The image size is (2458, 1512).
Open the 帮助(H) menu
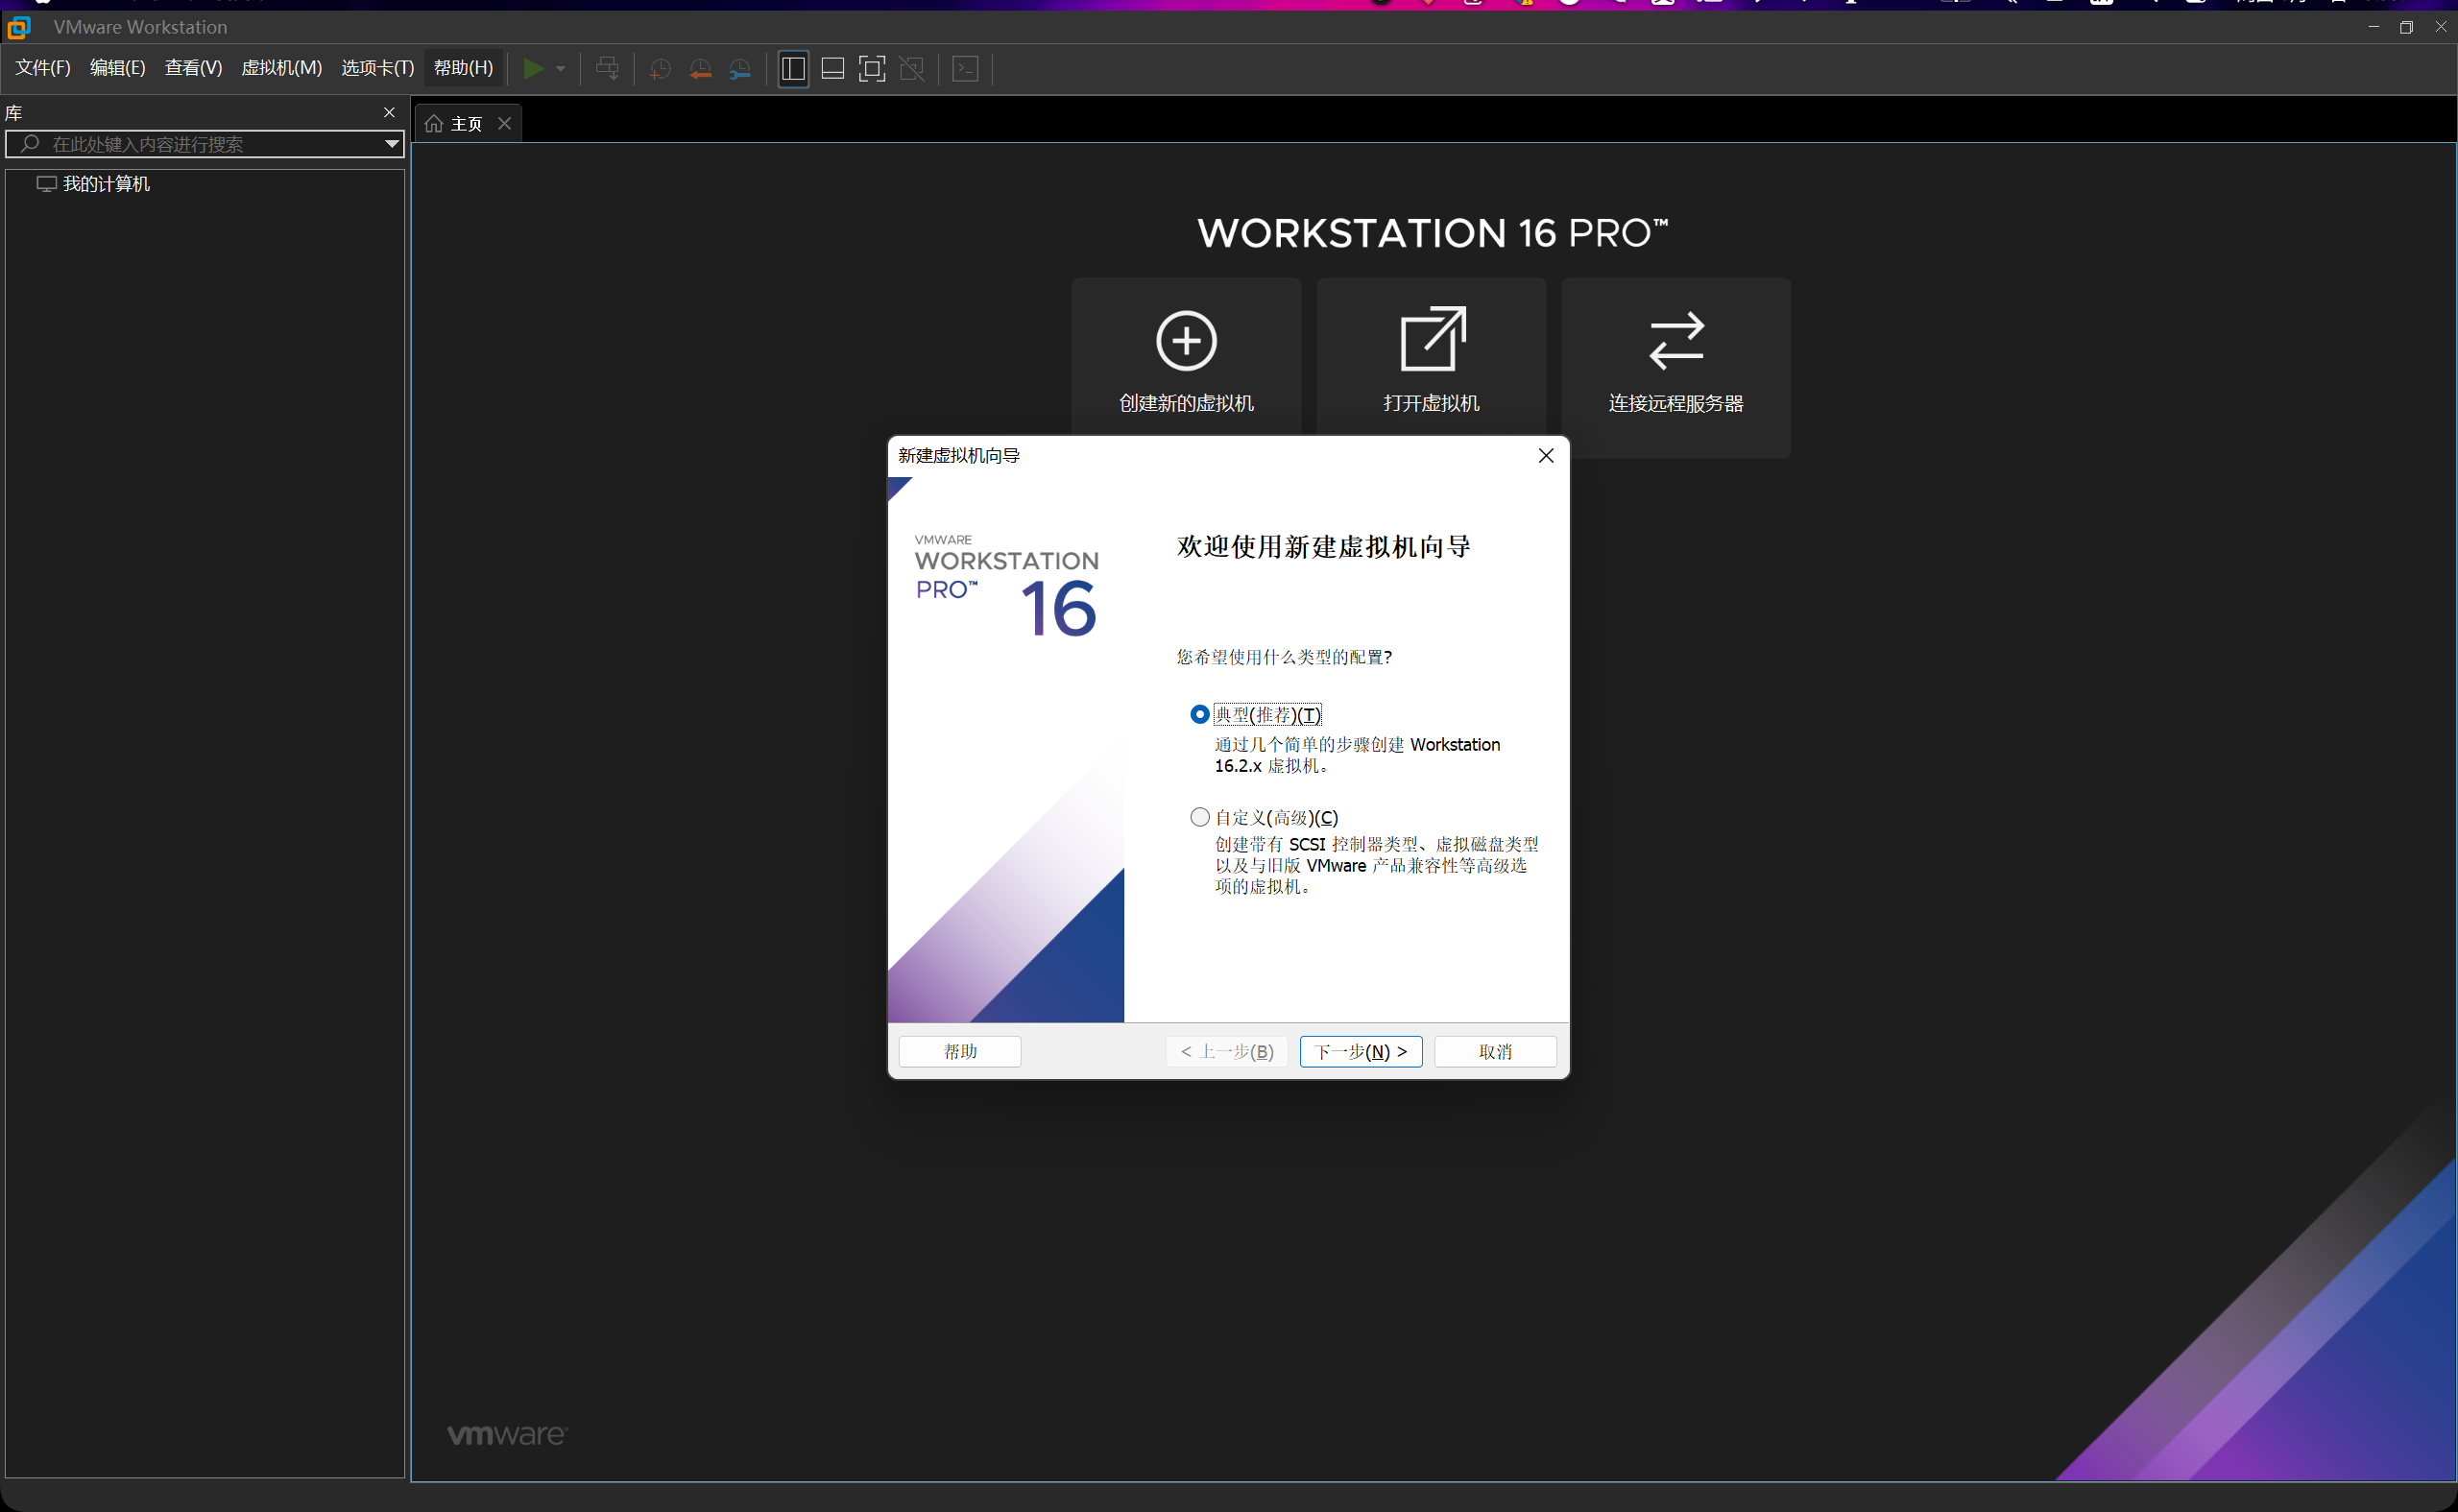463,67
